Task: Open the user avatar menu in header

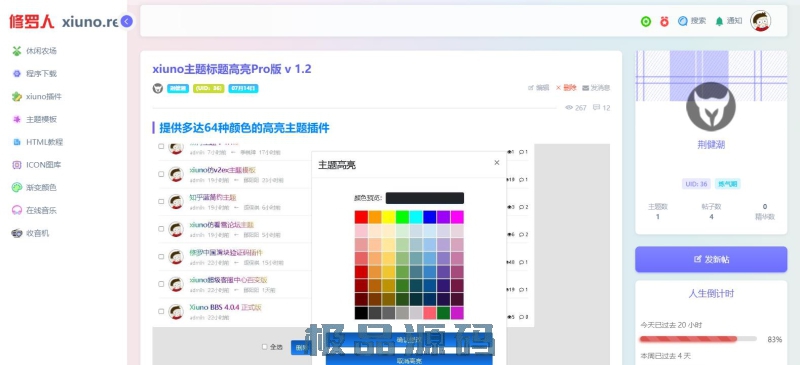Action: pyautogui.click(x=760, y=21)
